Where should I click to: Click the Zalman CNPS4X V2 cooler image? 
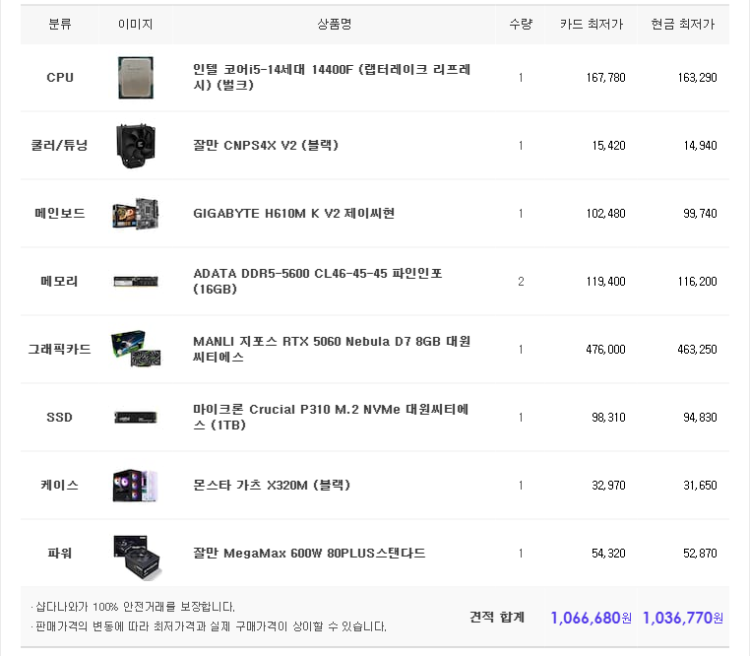point(135,145)
